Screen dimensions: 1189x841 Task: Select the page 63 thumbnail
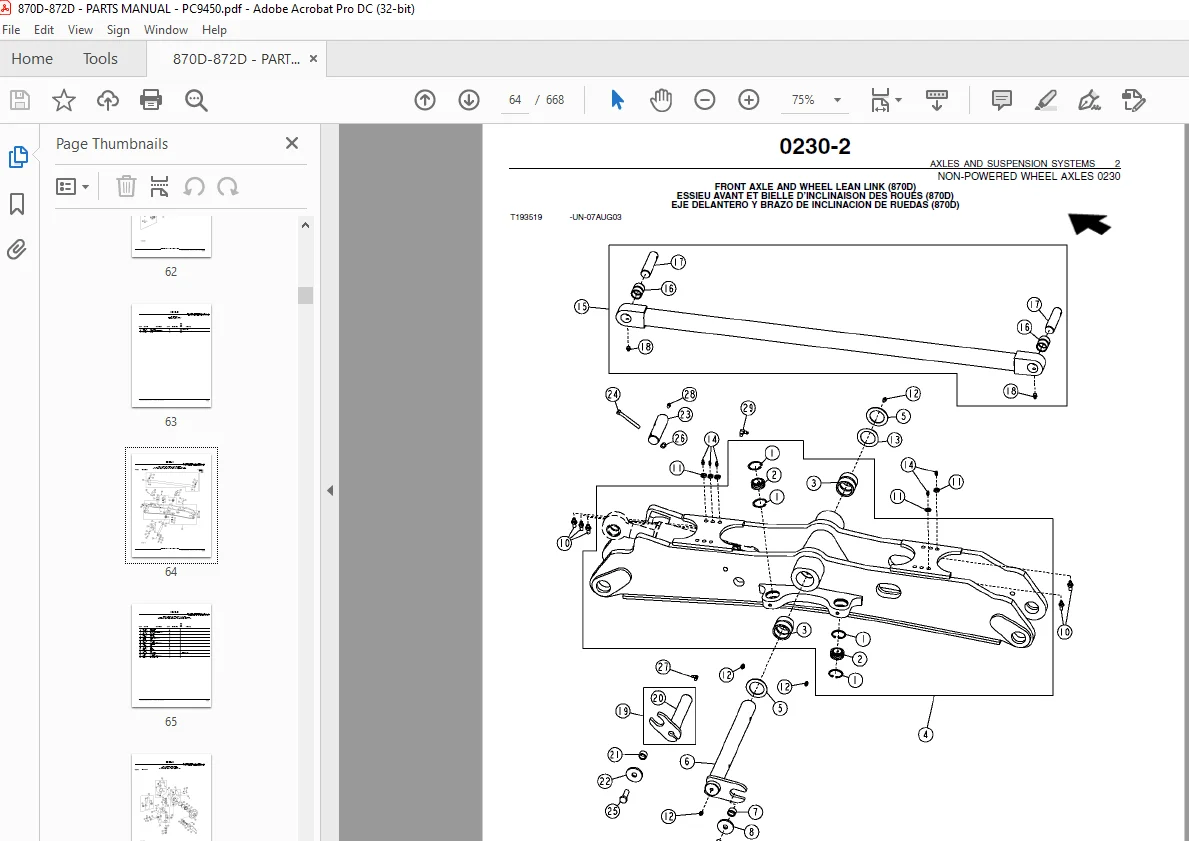pyautogui.click(x=171, y=356)
